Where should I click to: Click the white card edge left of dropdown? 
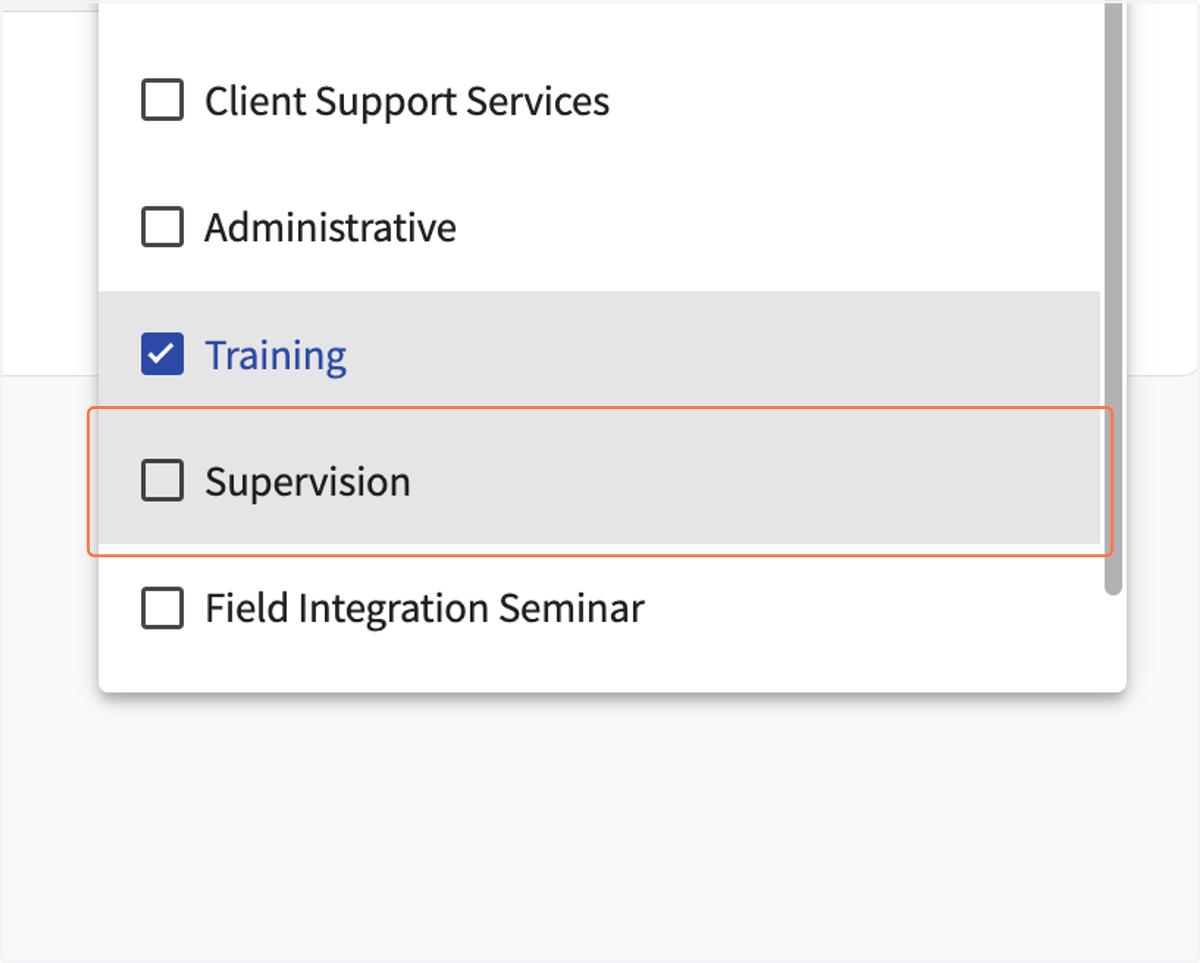coord(48,190)
